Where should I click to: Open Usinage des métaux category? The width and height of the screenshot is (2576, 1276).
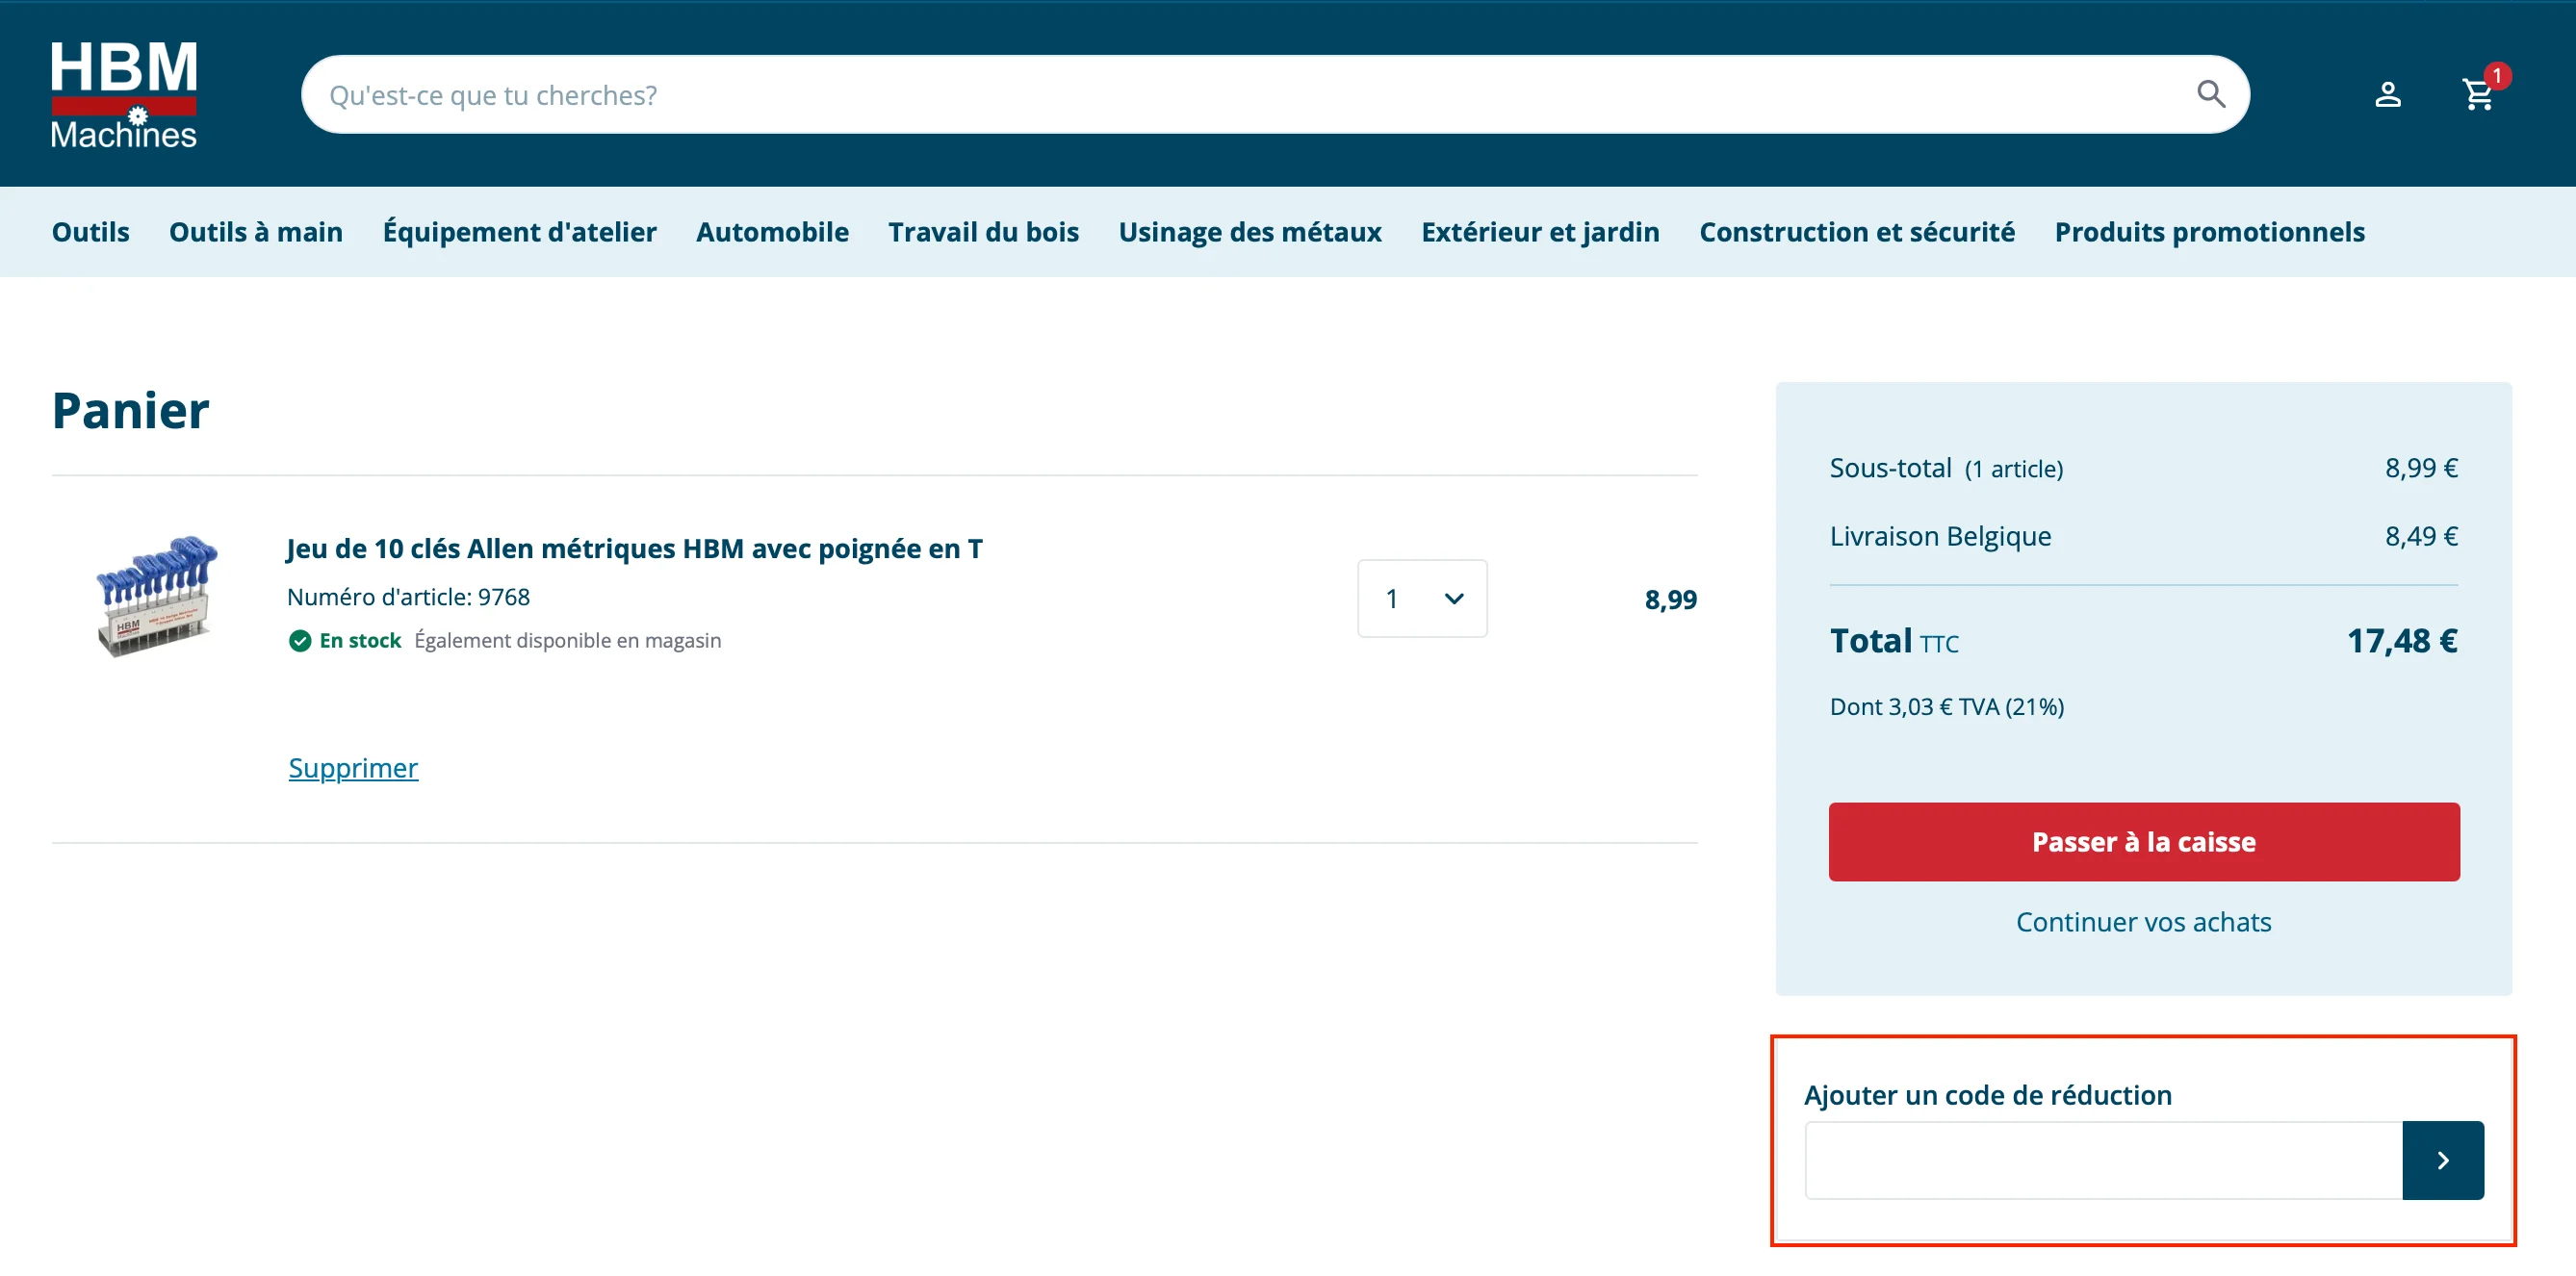coord(1250,231)
